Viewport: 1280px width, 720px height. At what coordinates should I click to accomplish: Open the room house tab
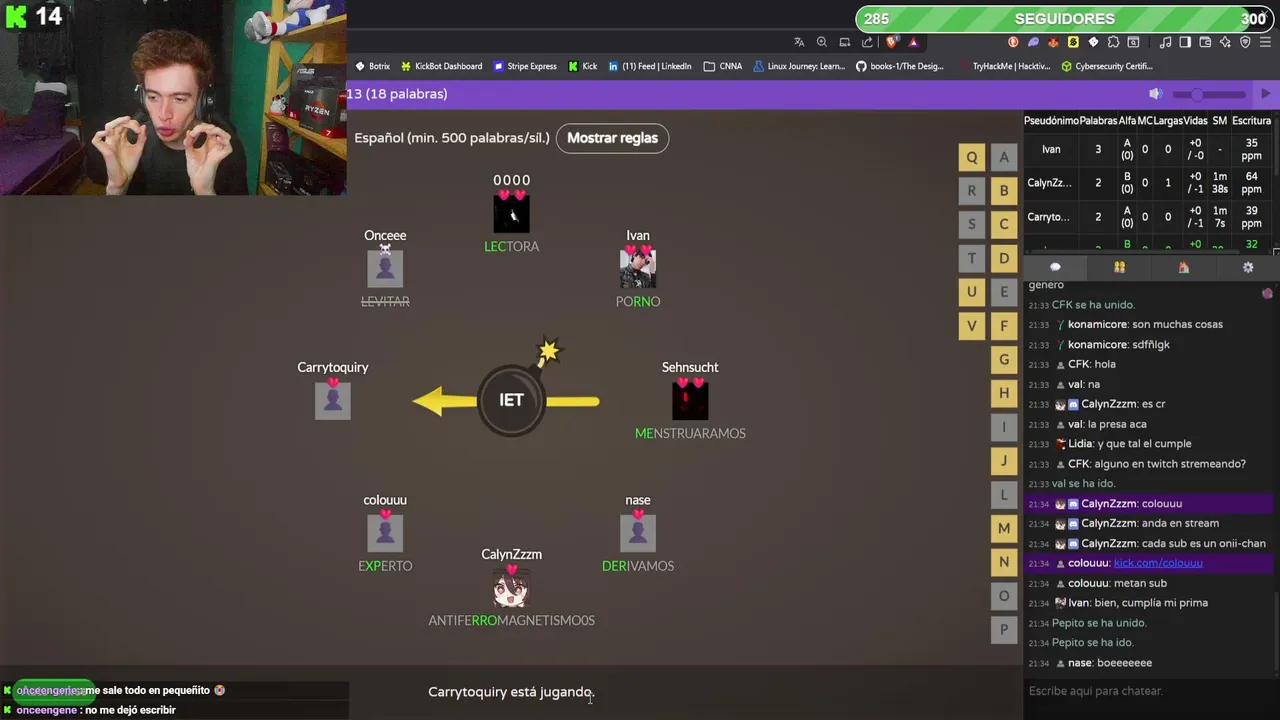[x=1183, y=267]
